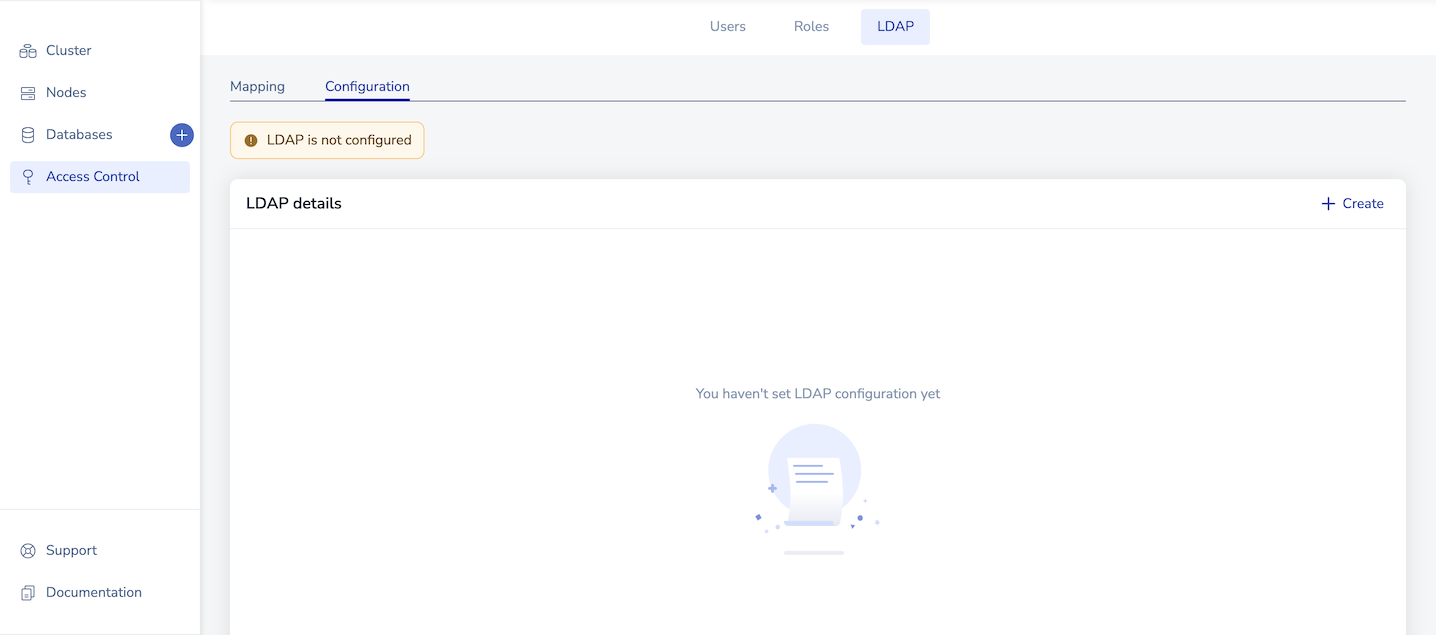Image resolution: width=1436 pixels, height=635 pixels.
Task: Click the Create button text
Action: tap(1363, 204)
